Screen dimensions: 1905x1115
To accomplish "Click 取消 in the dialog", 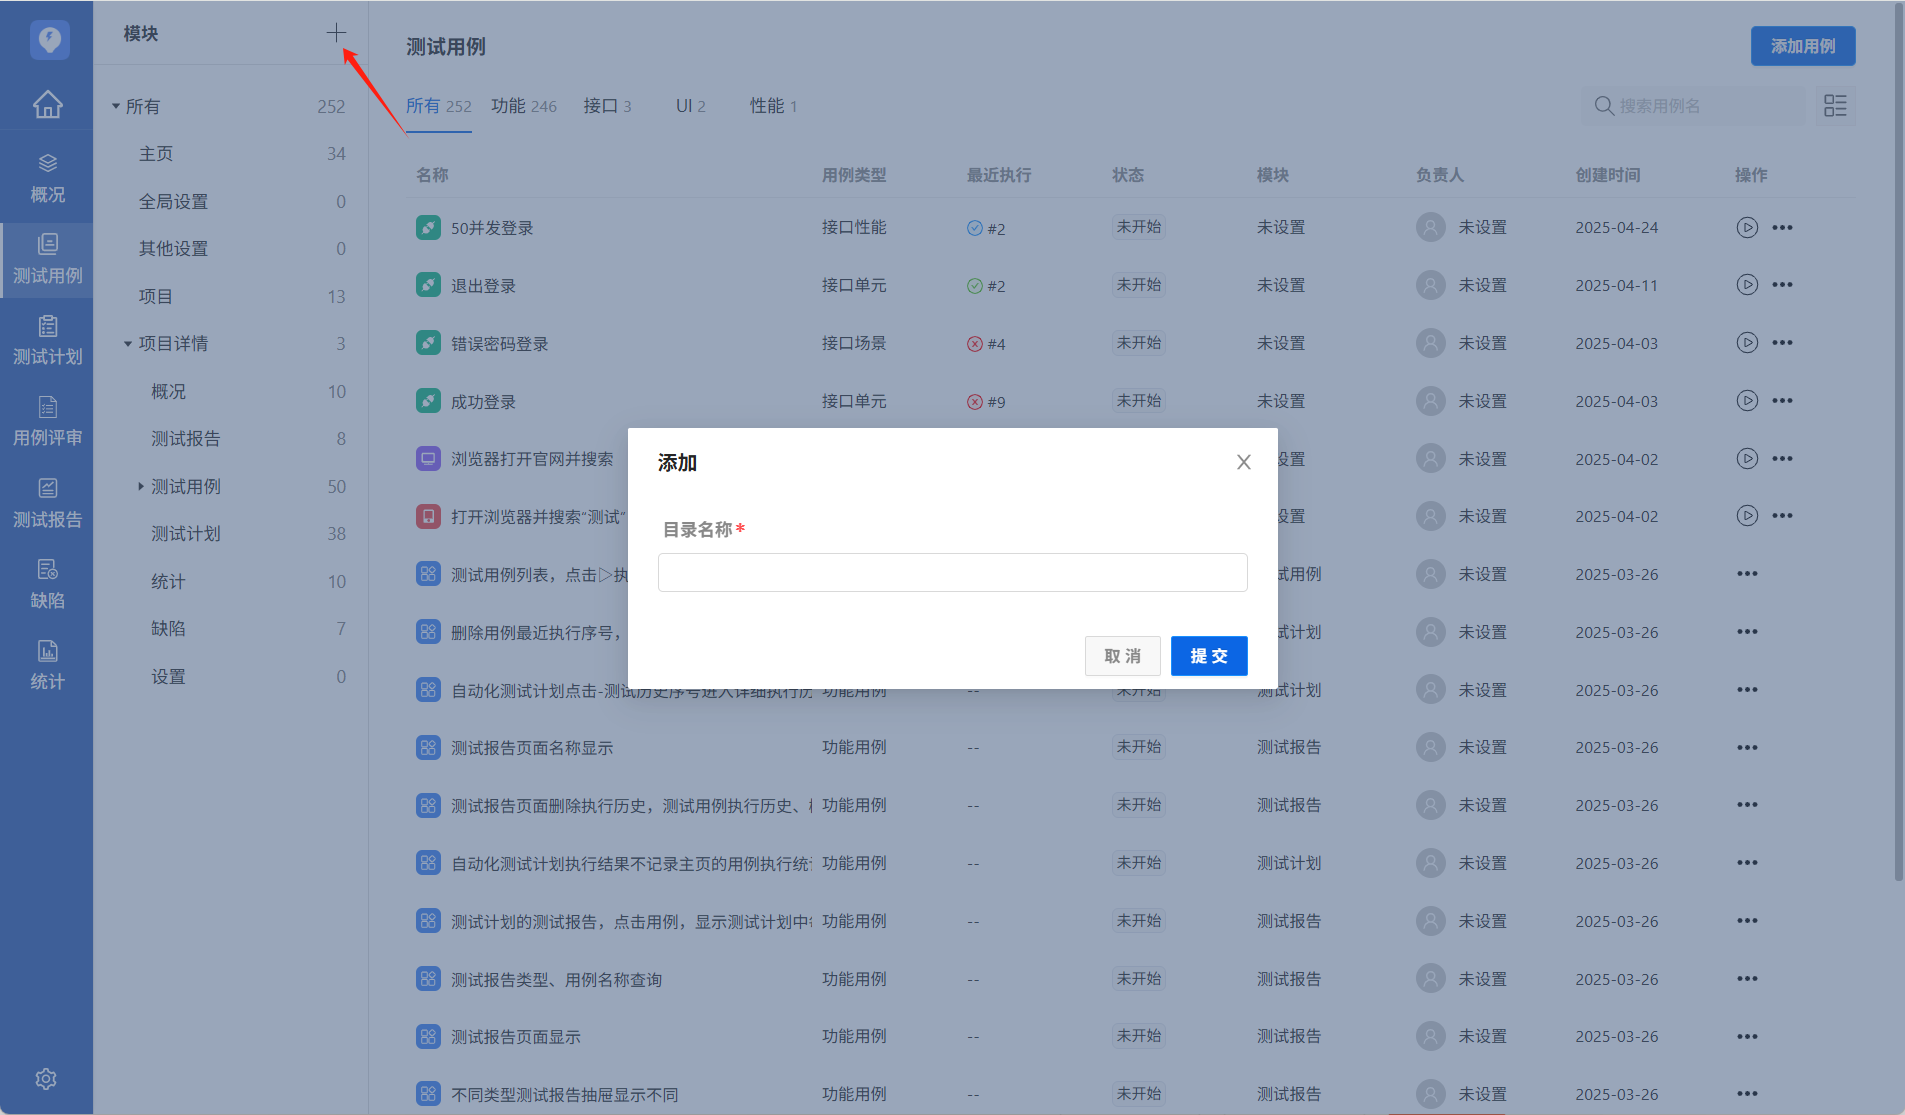I will tap(1122, 656).
